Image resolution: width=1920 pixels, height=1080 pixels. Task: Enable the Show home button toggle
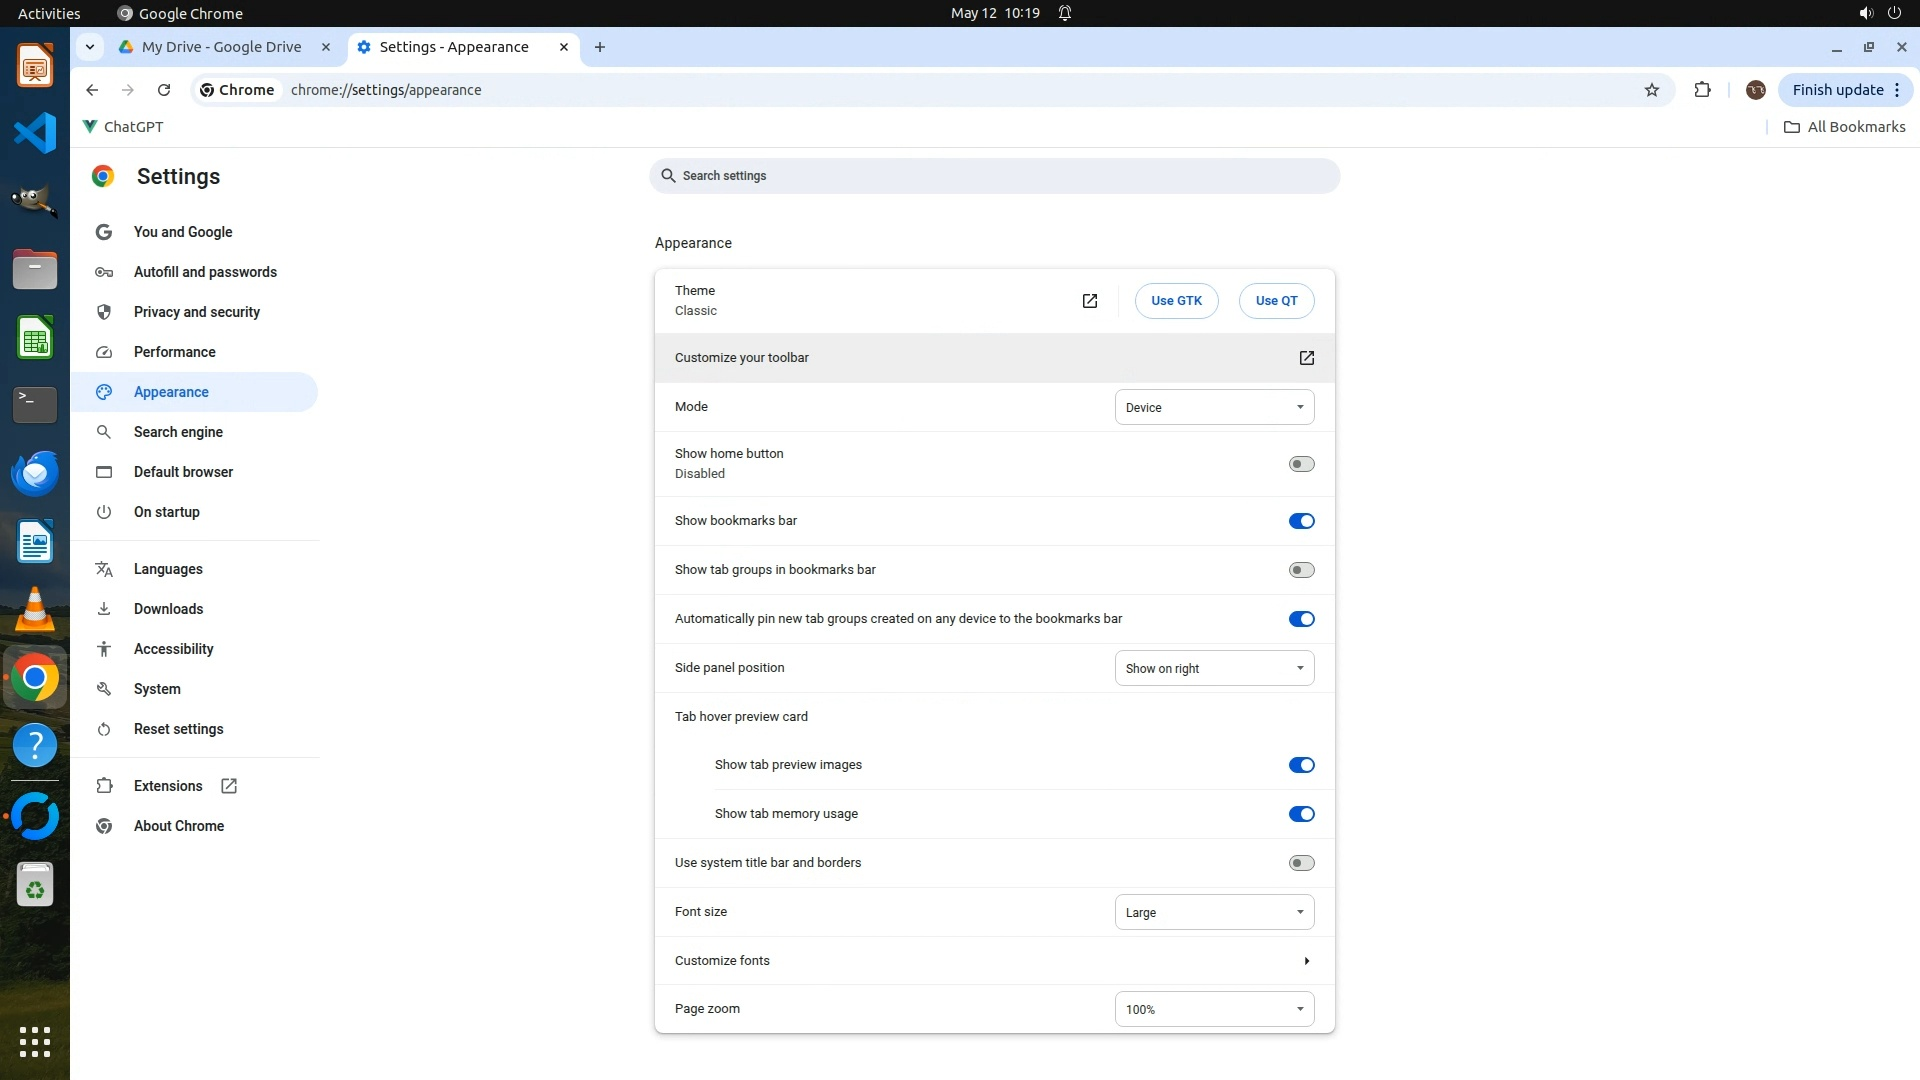[1301, 464]
